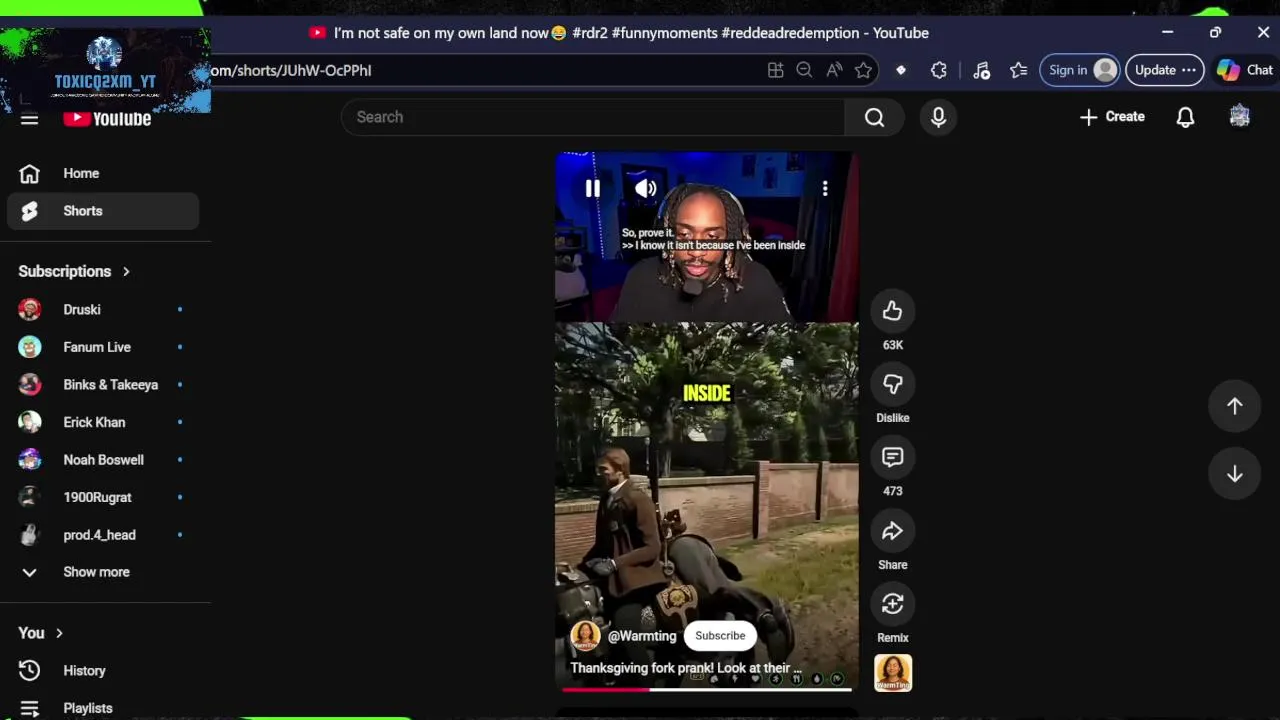Open the prod.4_head subscription
Screen dimensions: 1280x720
(x=103, y=535)
